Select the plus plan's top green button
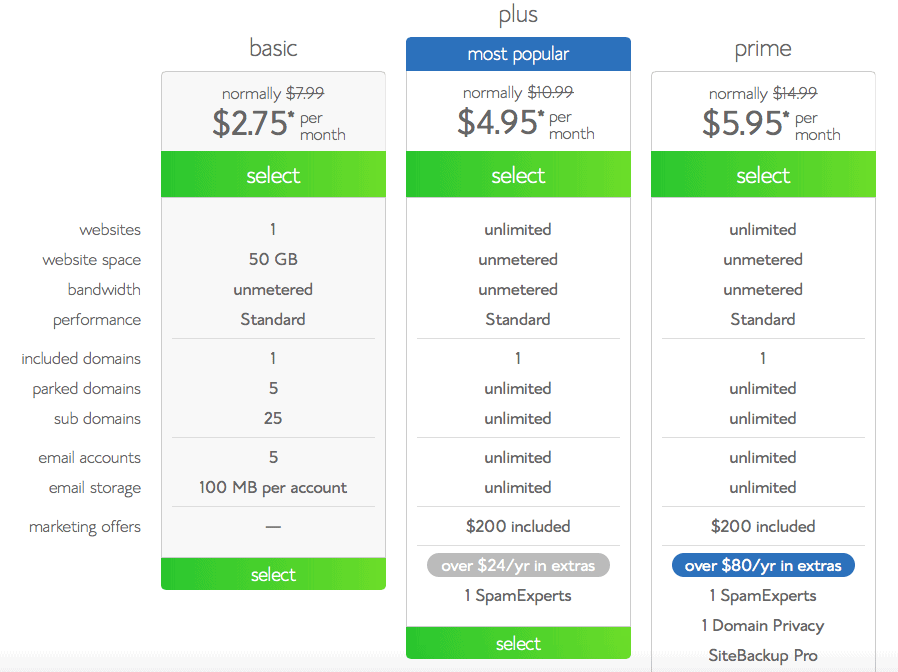 517,174
